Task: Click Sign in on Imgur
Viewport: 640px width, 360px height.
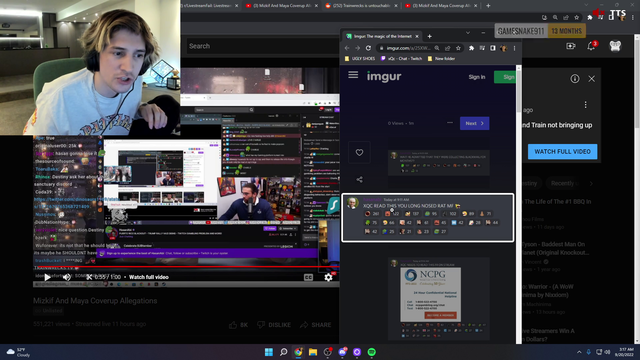Action: tap(477, 77)
